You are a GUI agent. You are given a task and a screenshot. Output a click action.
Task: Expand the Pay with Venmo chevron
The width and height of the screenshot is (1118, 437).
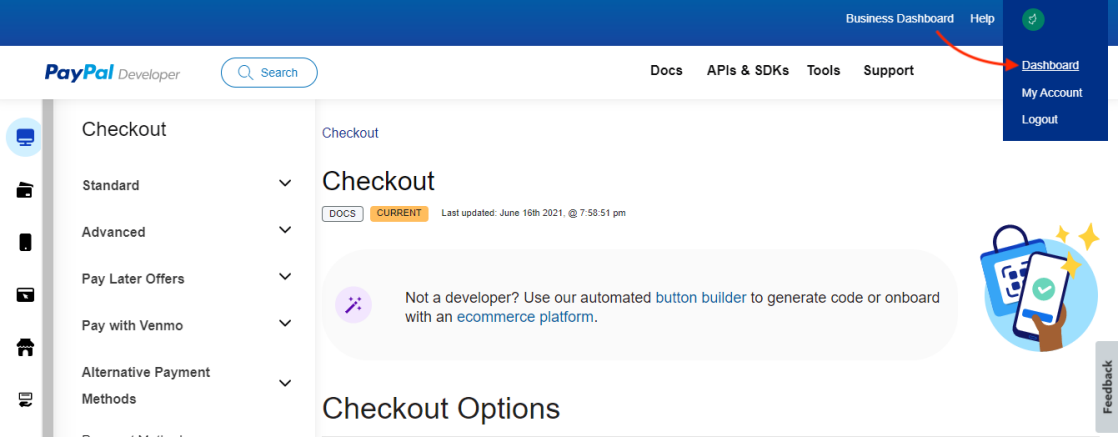coord(285,324)
